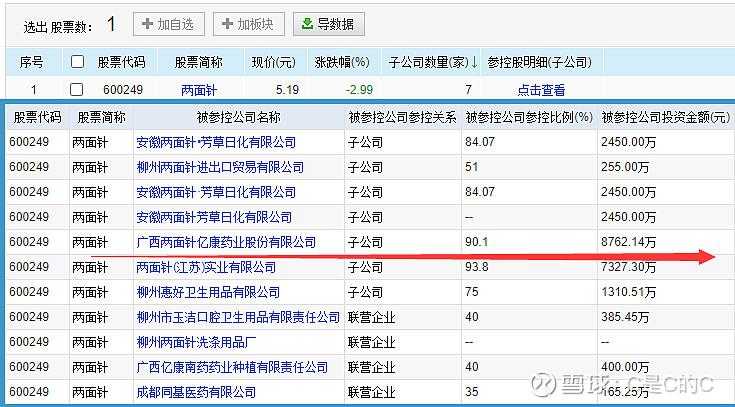
Task: Select the top 股票简称 column header
Action: pos(198,62)
